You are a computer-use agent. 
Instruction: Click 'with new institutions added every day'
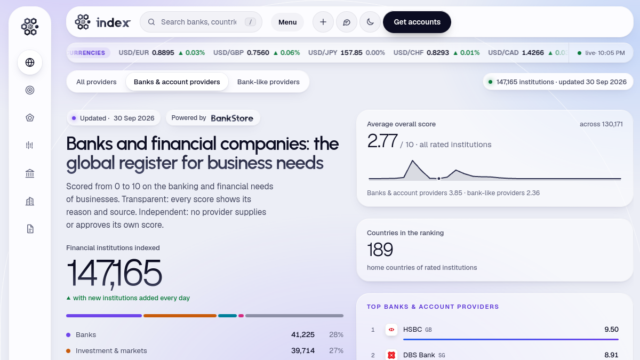pyautogui.click(x=128, y=298)
